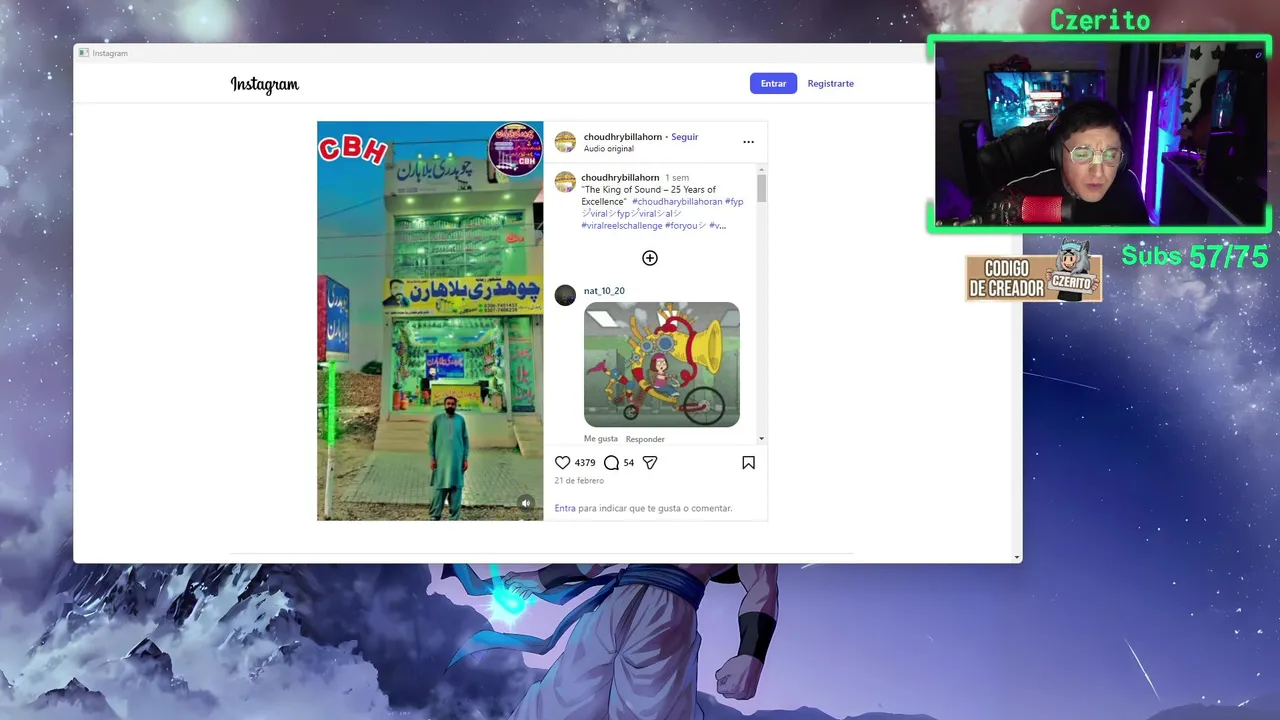The width and height of the screenshot is (1280, 720).
Task: Click the Instagram logo
Action: 265,85
